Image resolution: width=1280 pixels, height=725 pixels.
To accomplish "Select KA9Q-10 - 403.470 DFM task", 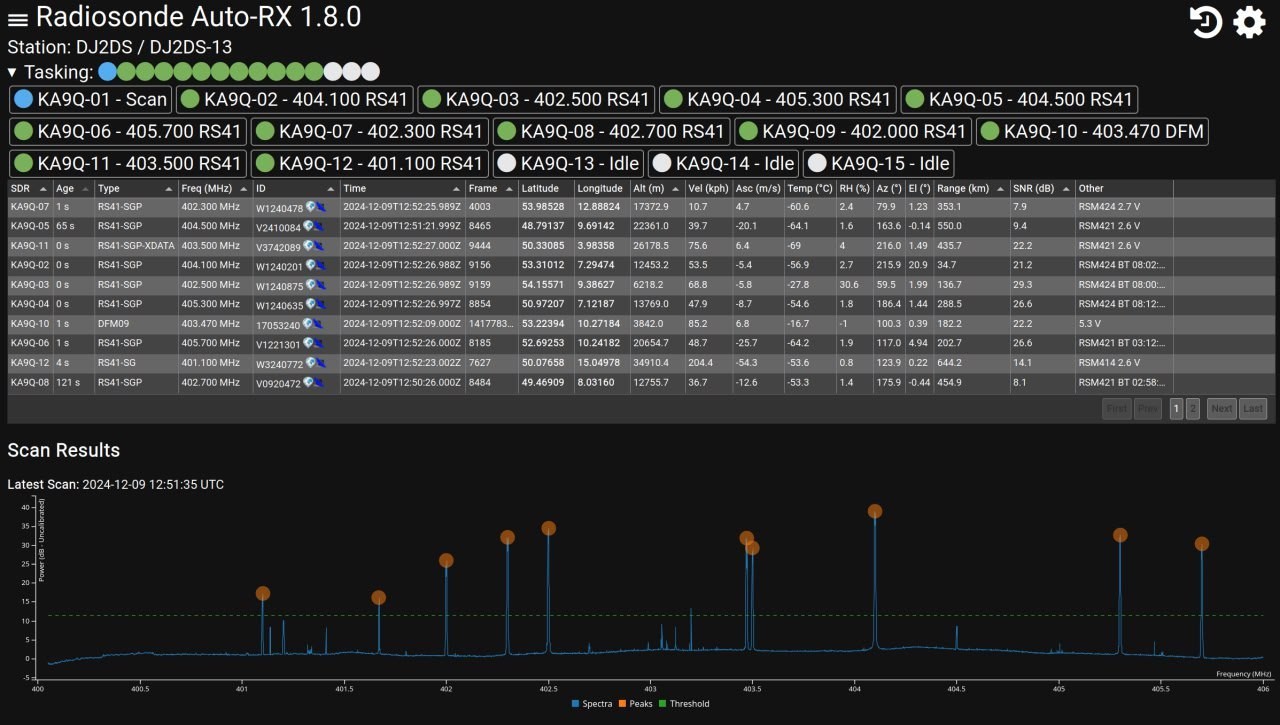I will (x=1093, y=132).
